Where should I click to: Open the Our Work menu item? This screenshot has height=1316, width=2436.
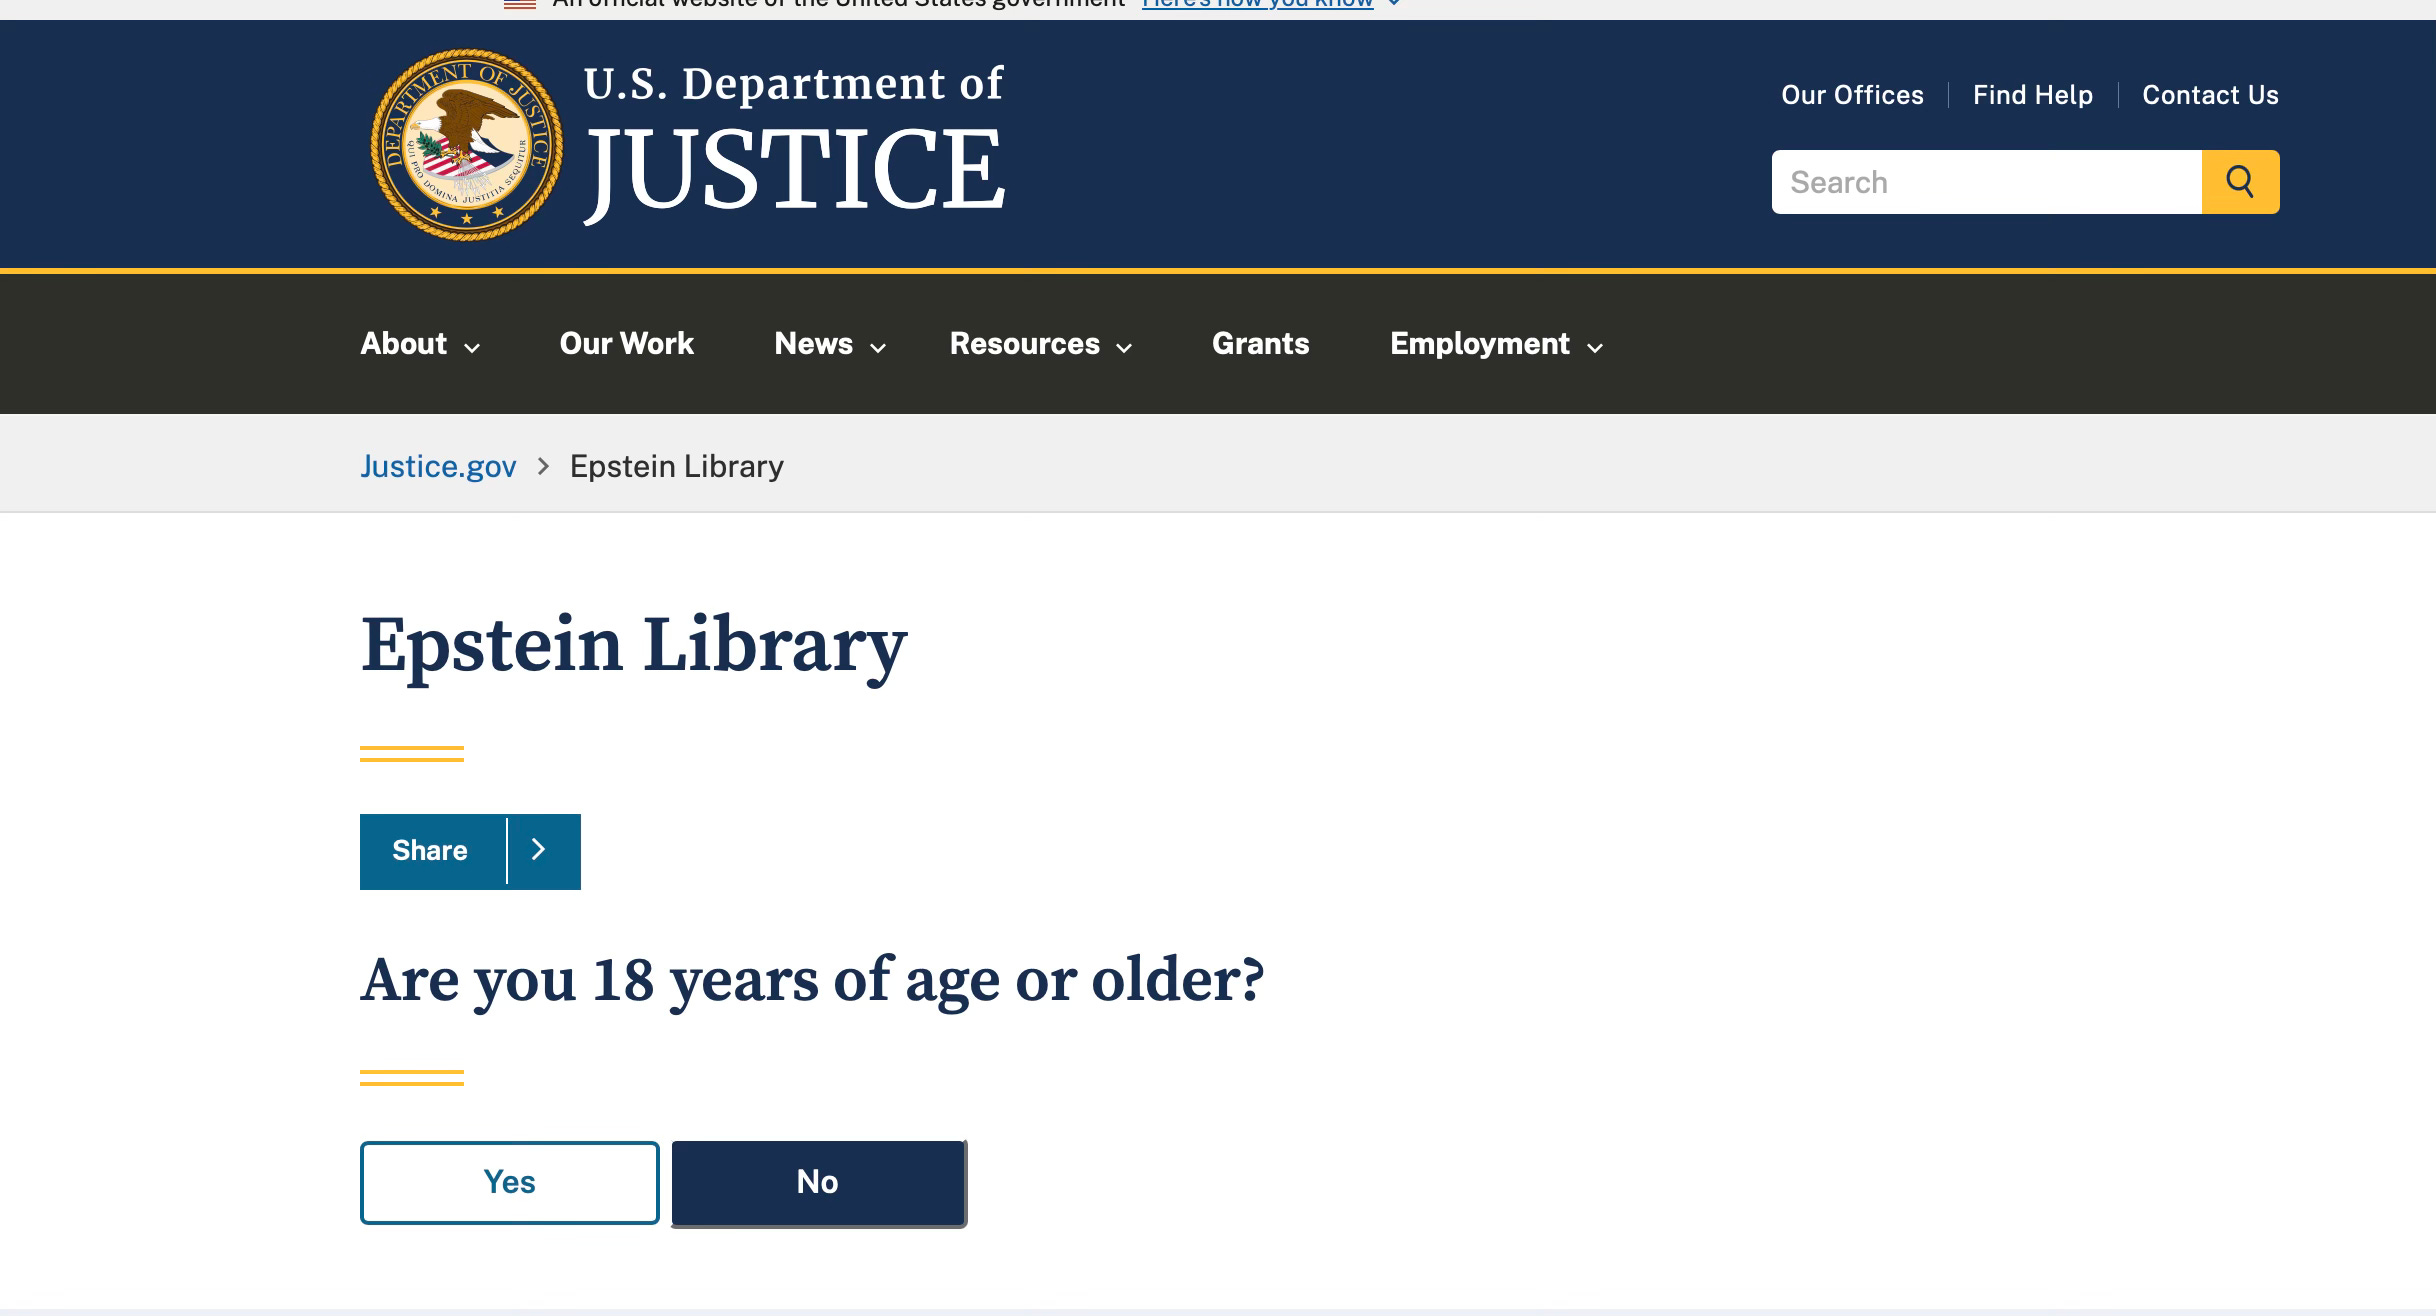click(x=626, y=343)
